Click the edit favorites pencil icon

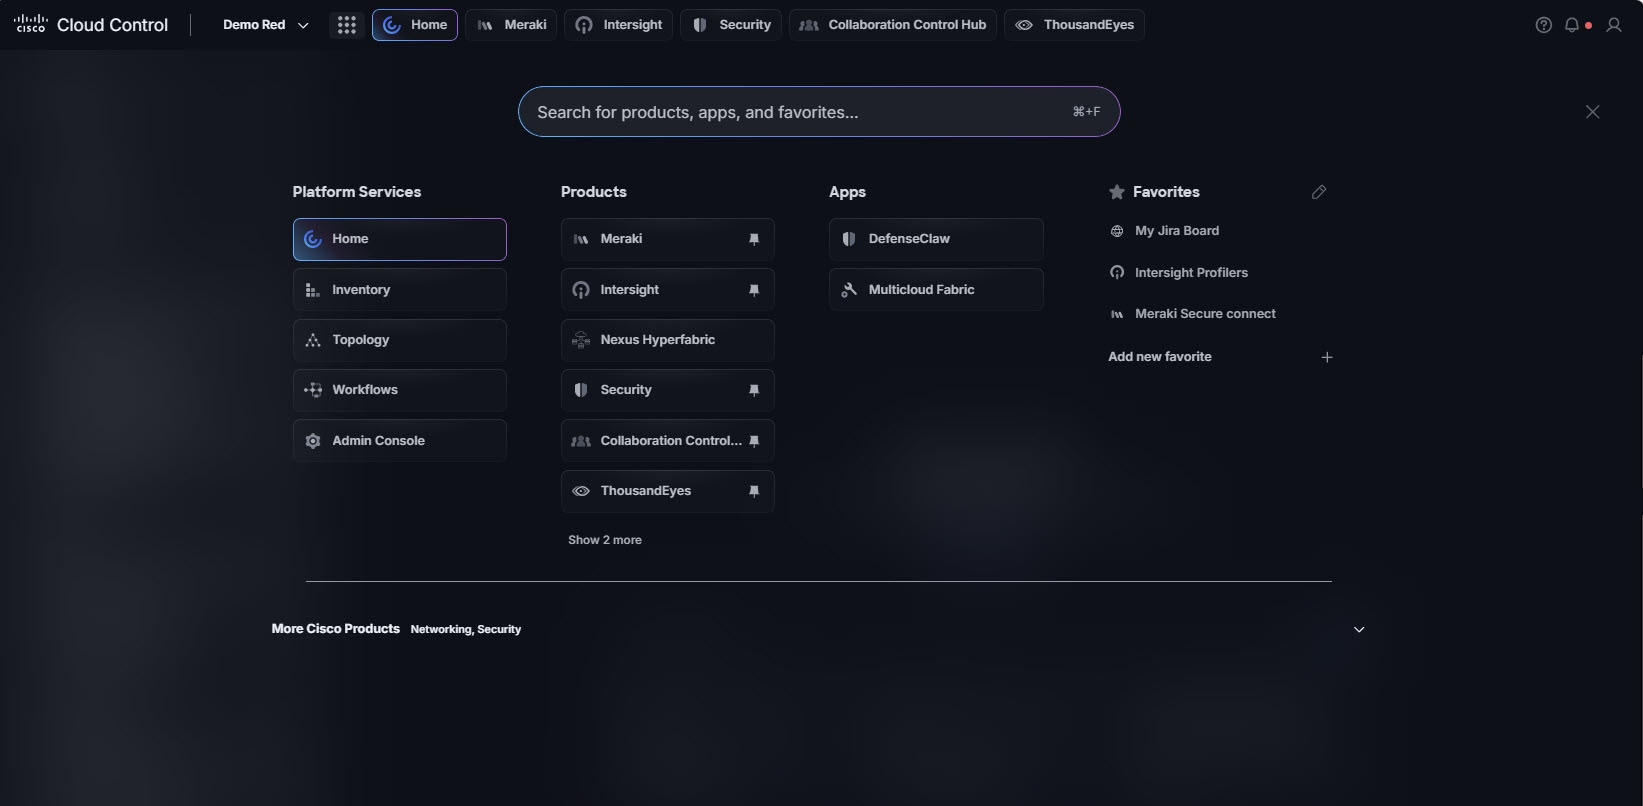pyautogui.click(x=1318, y=192)
